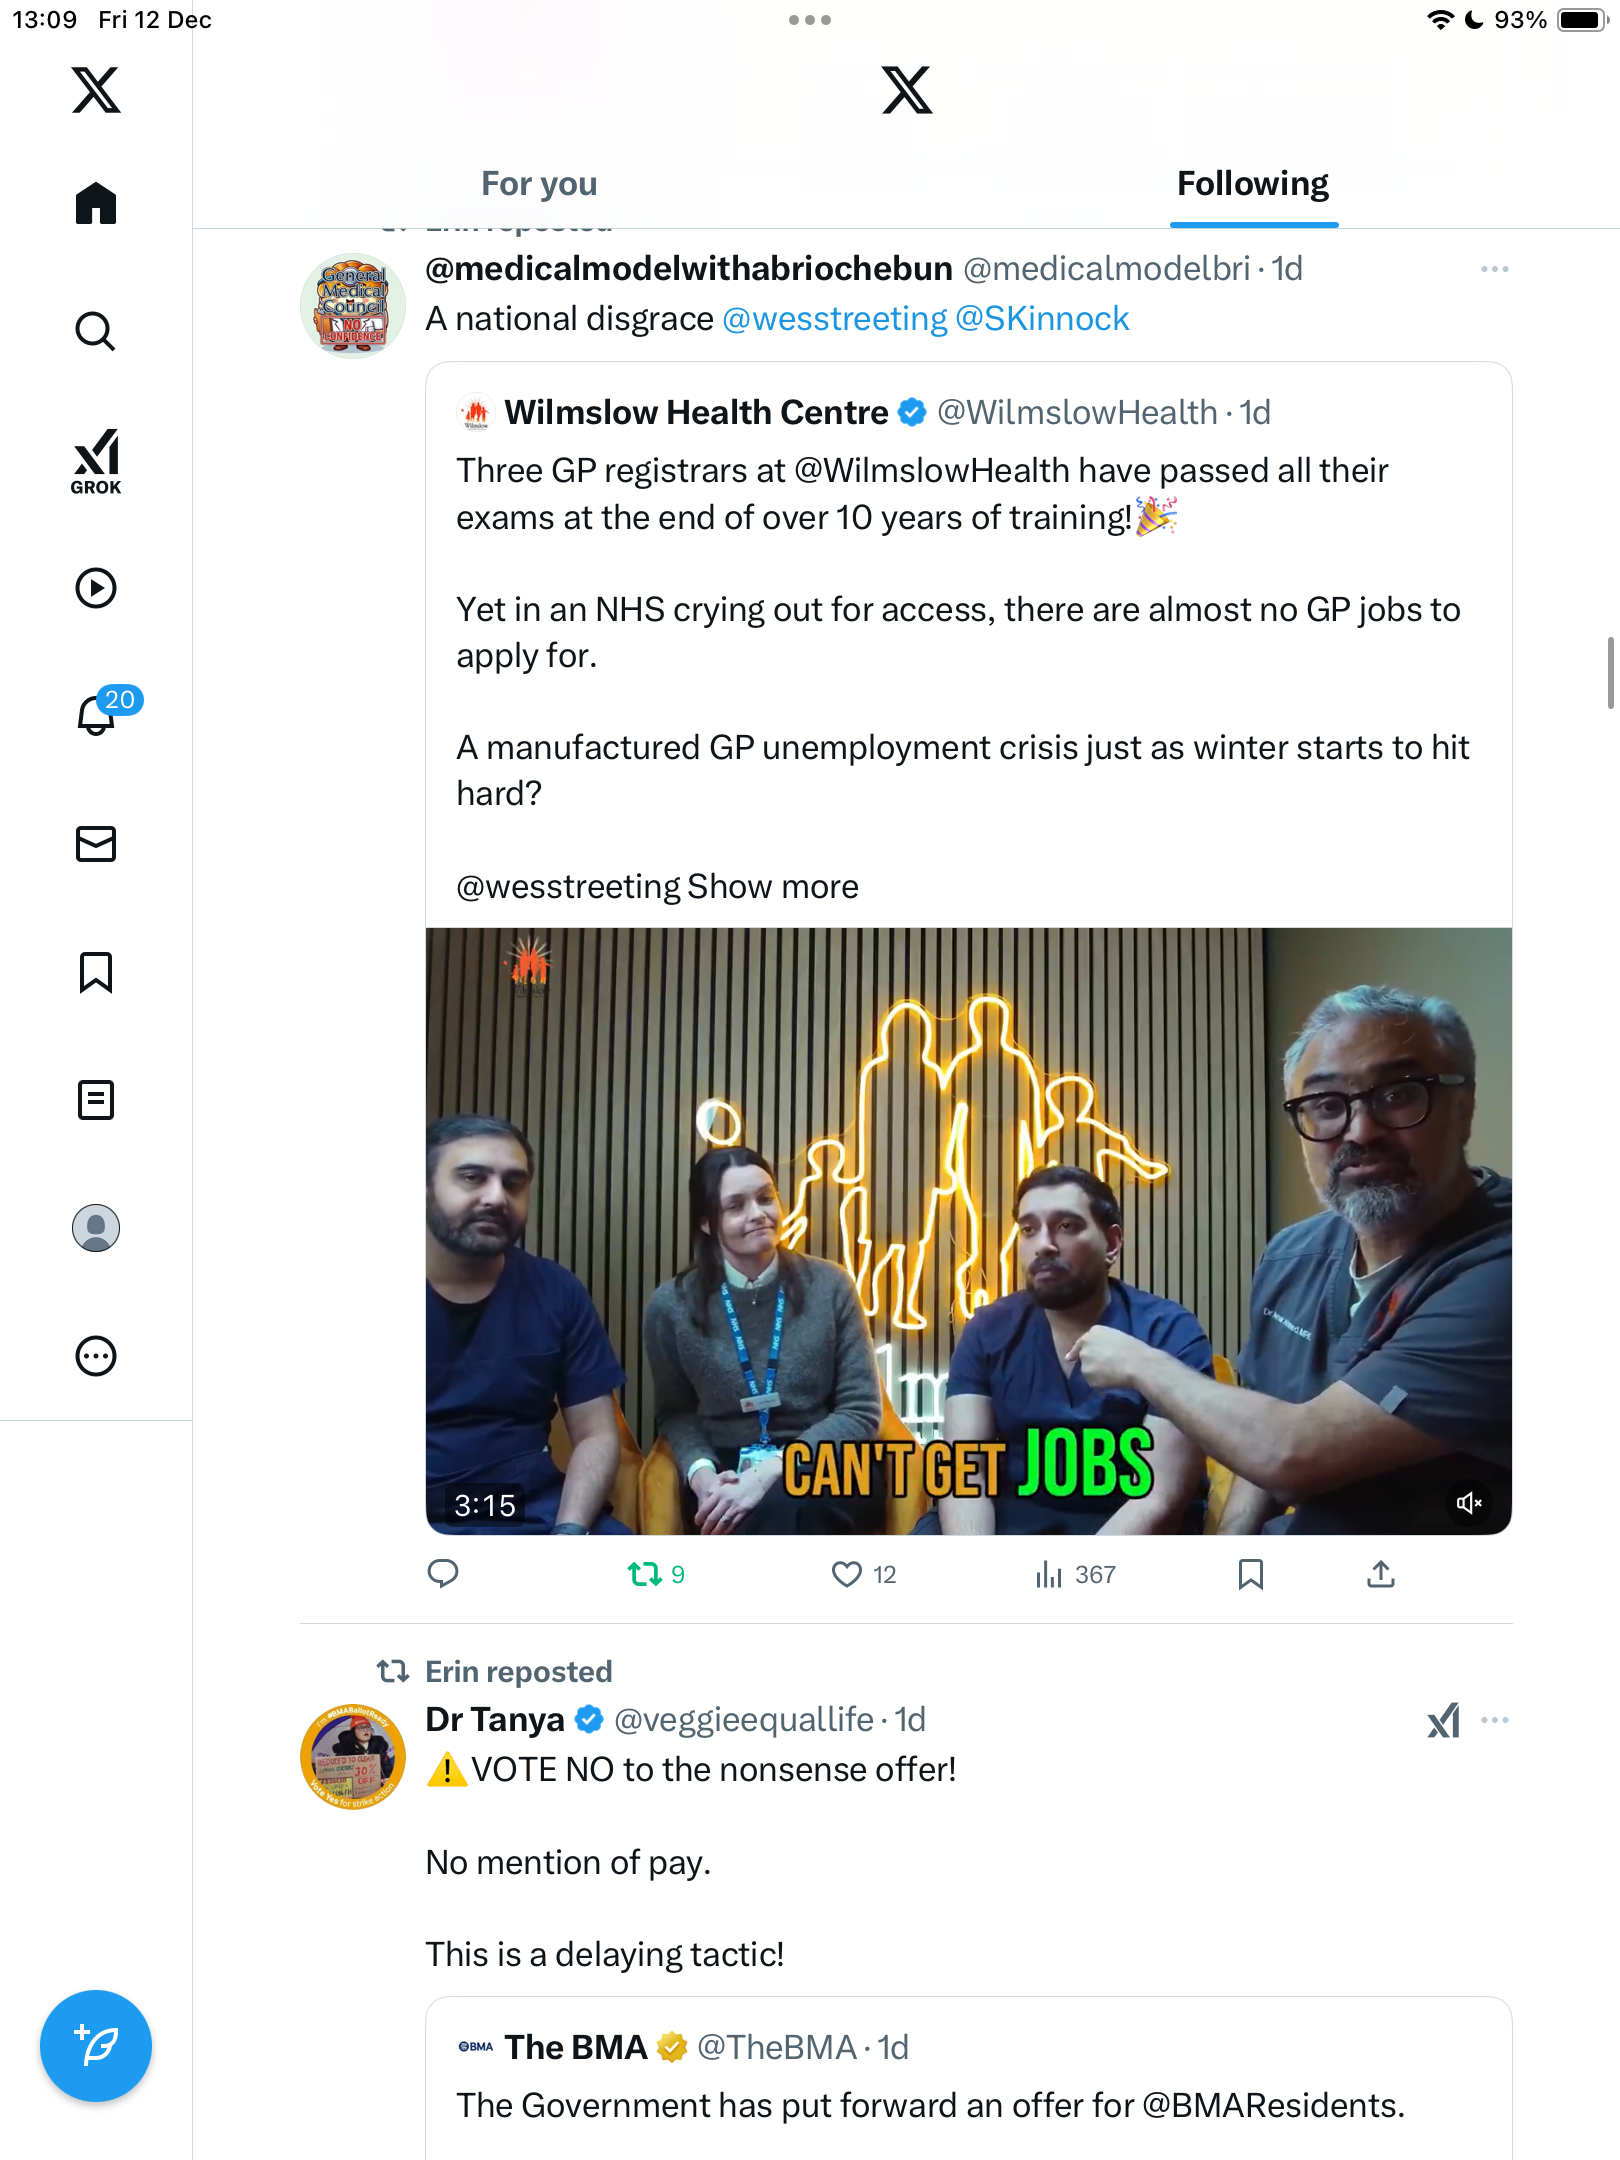The image size is (1620, 2160).
Task: Open the sidebar Bookmarks icon
Action: [96, 972]
